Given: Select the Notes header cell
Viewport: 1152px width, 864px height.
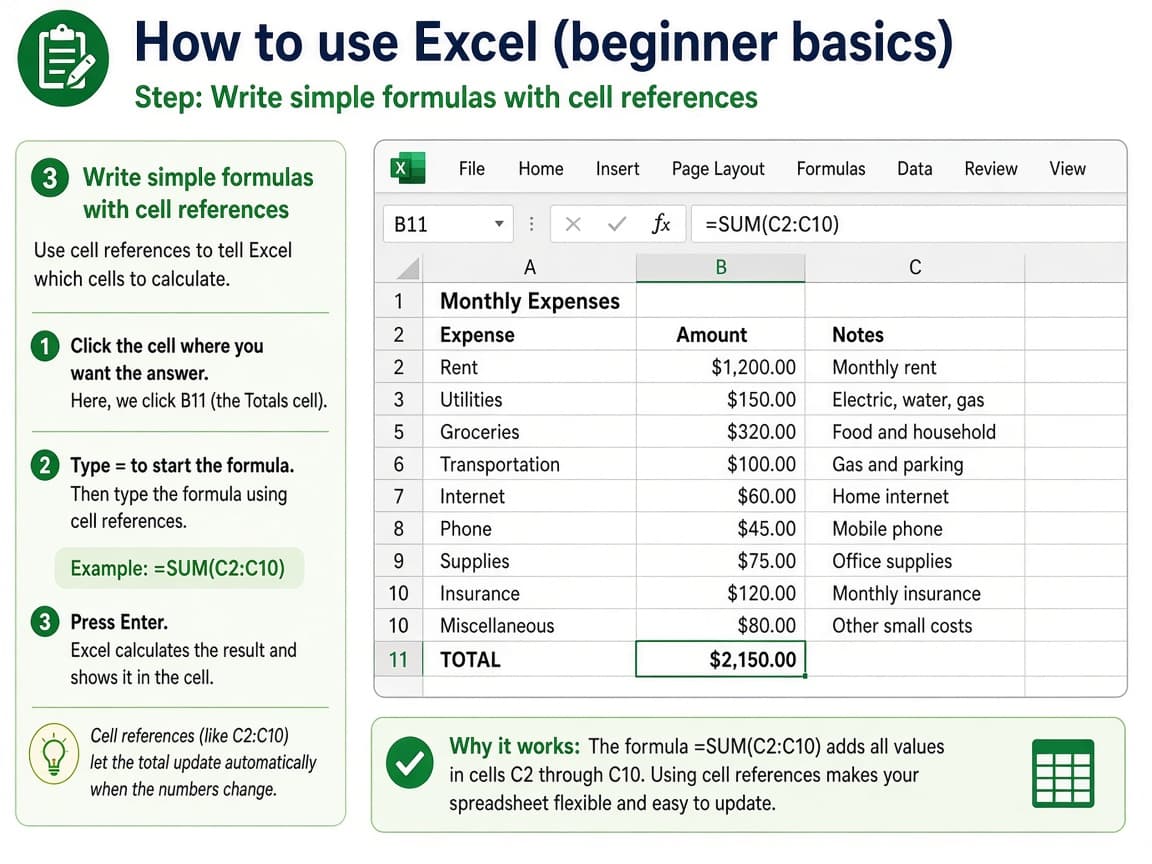Looking at the screenshot, I should click(915, 335).
